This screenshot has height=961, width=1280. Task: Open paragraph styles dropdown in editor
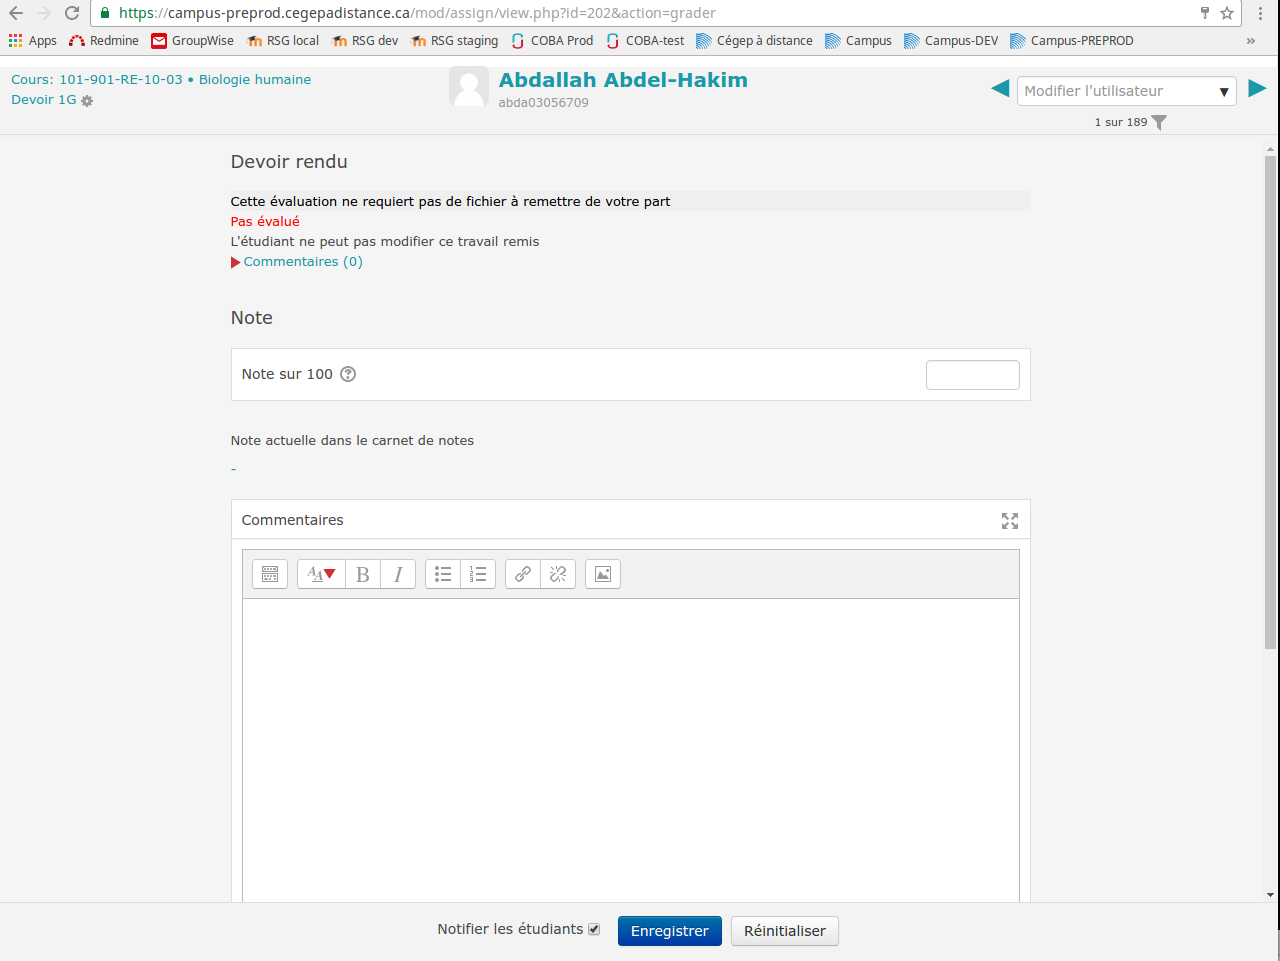click(321, 574)
